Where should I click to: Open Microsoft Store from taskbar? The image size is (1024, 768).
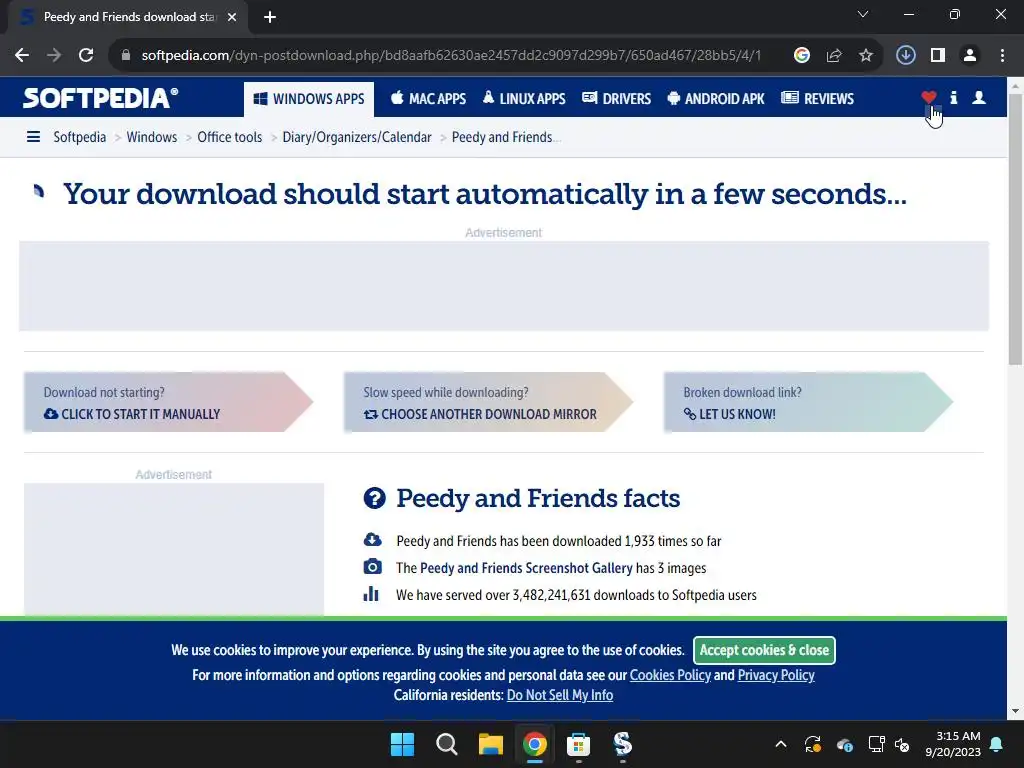pyautogui.click(x=579, y=744)
